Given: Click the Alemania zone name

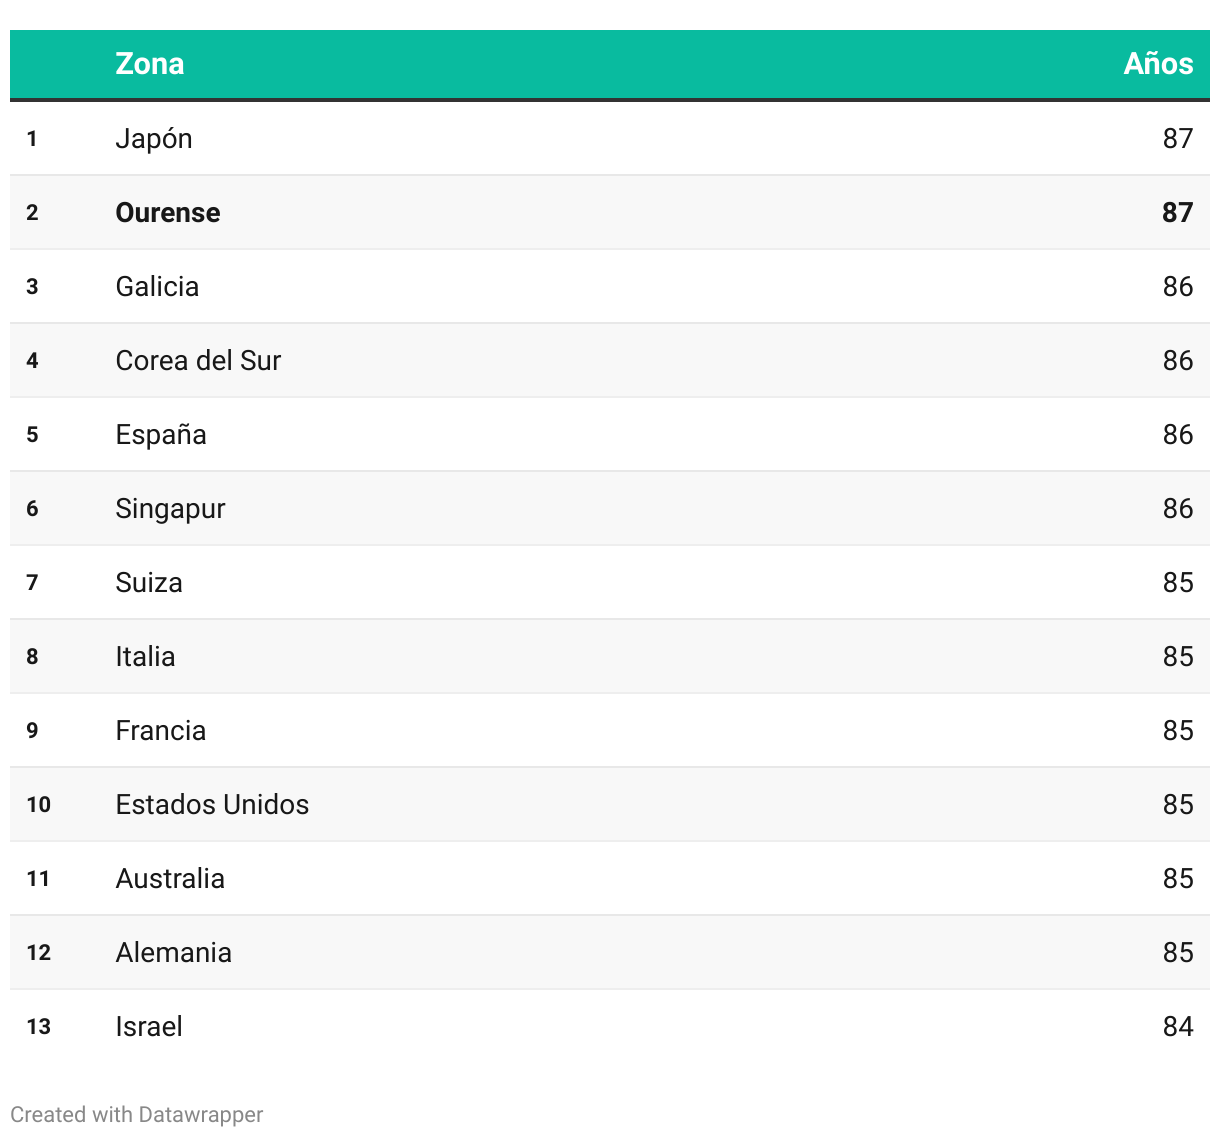Looking at the screenshot, I should click(x=174, y=952).
